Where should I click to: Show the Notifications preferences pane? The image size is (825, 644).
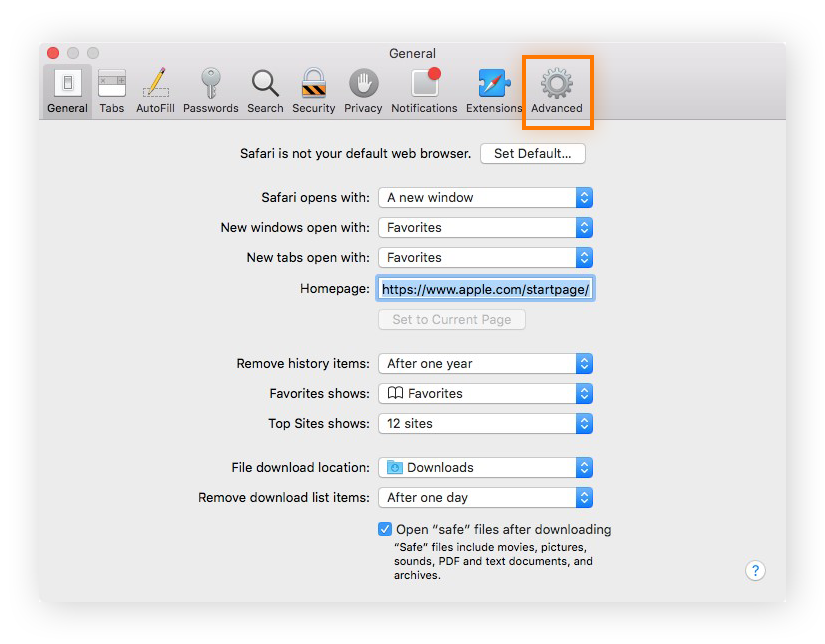(424, 92)
